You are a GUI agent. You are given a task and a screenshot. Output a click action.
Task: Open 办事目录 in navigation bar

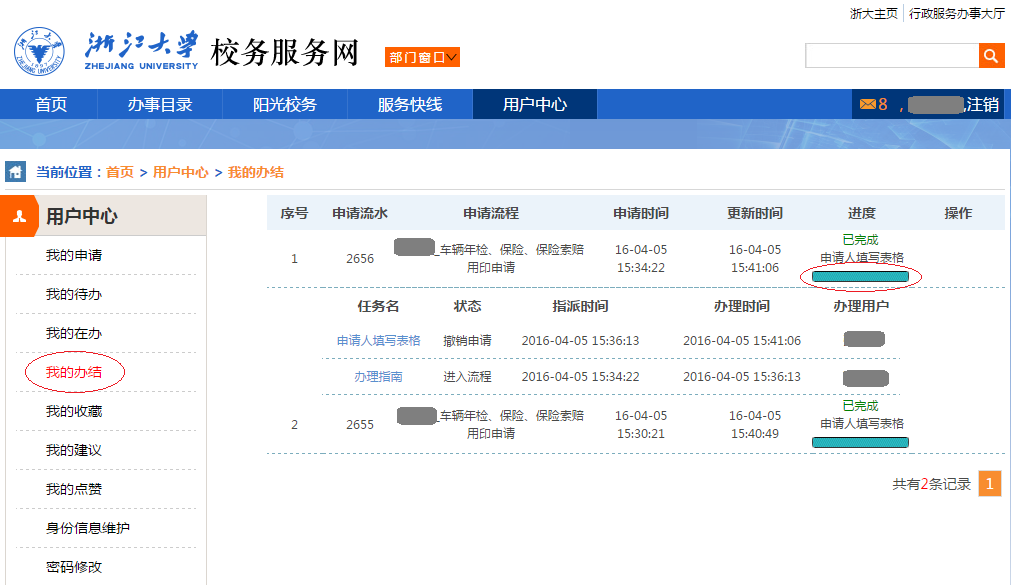[x=159, y=104]
